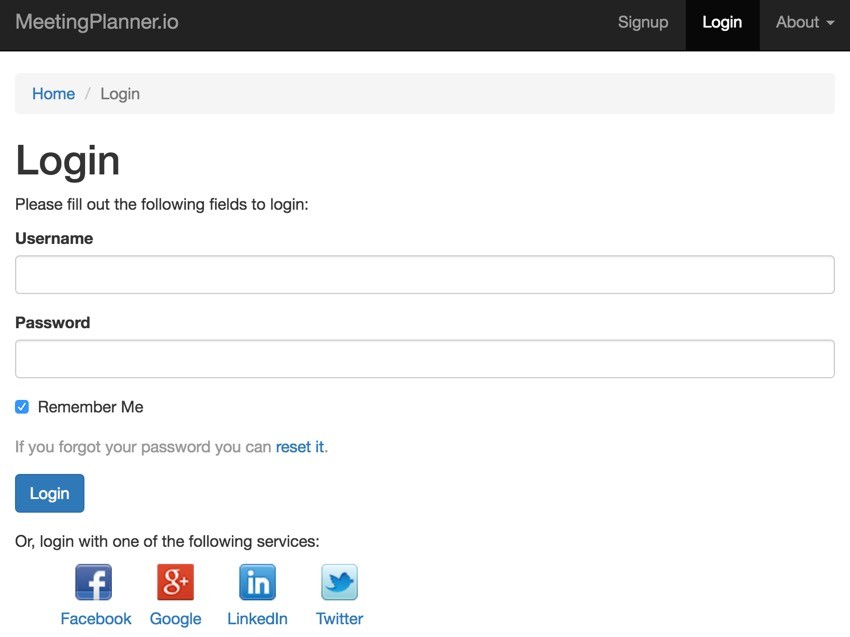This screenshot has height=637, width=850.
Task: Click the Twitter text link
Action: coord(339,619)
